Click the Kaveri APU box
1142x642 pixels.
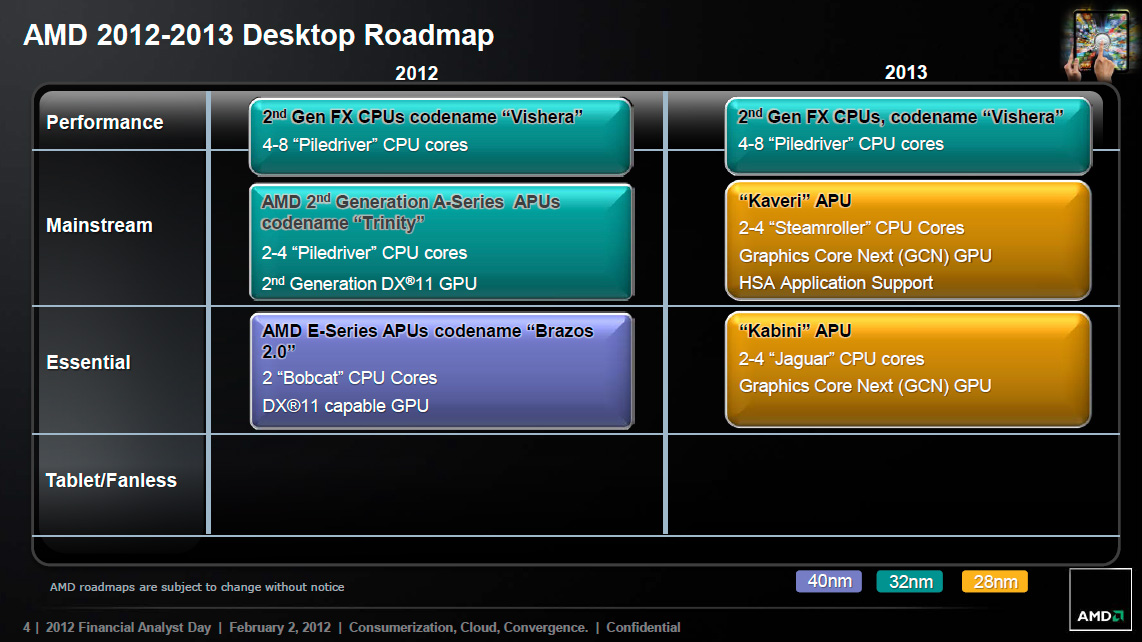pyautogui.click(x=908, y=240)
